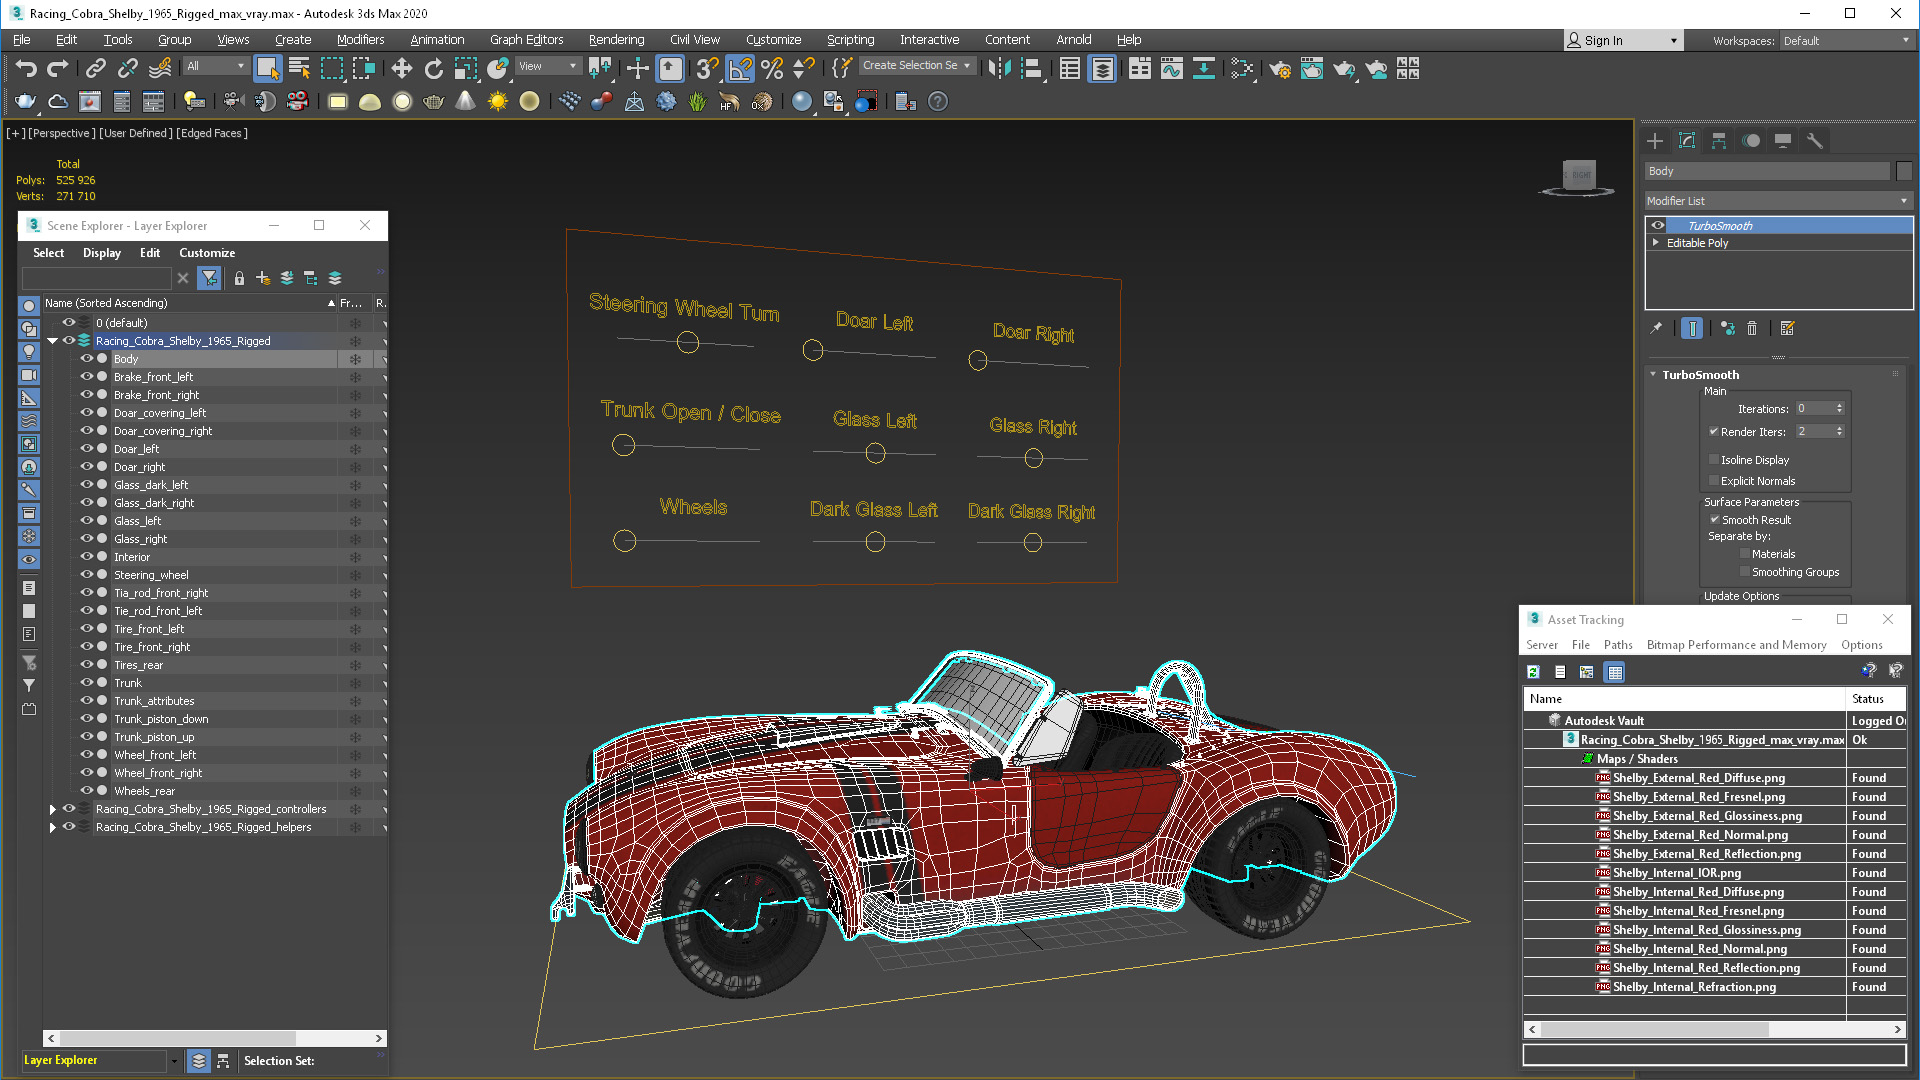Select the Select and Link tool
1920x1080 pixels.
tap(96, 68)
